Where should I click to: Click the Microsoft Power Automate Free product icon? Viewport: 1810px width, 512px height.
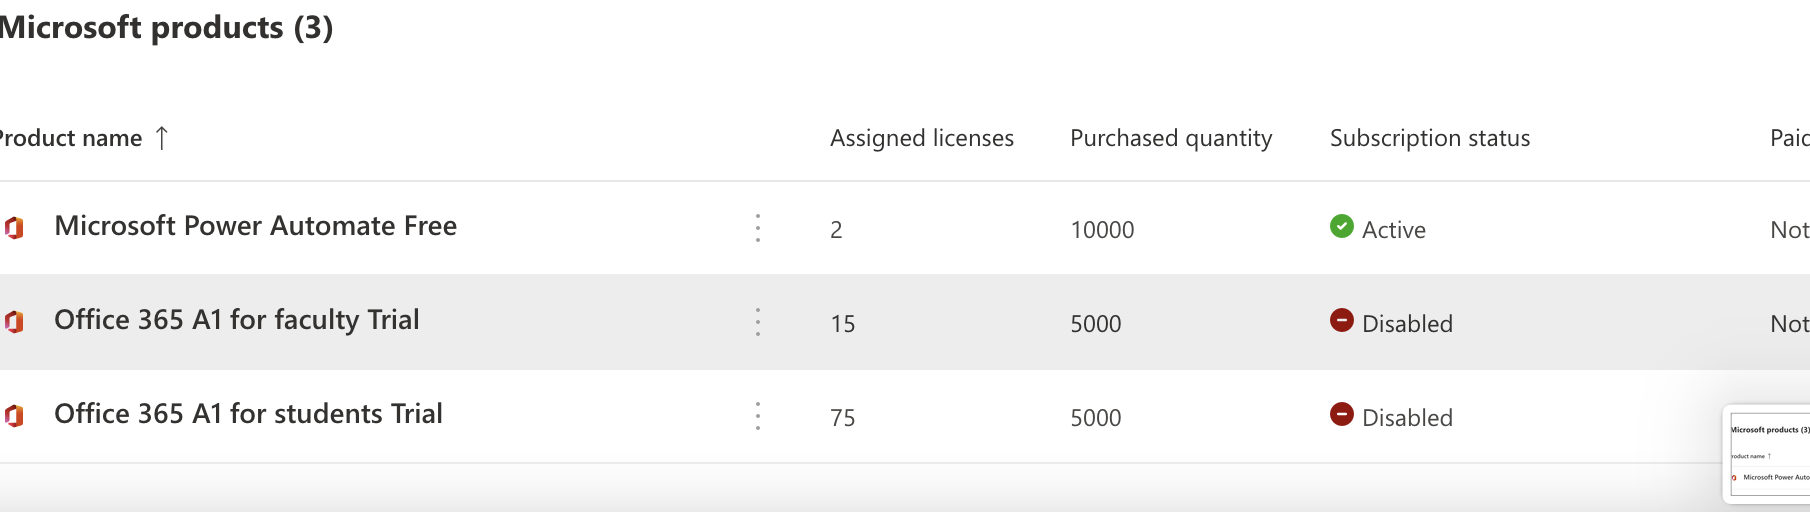coord(14,228)
